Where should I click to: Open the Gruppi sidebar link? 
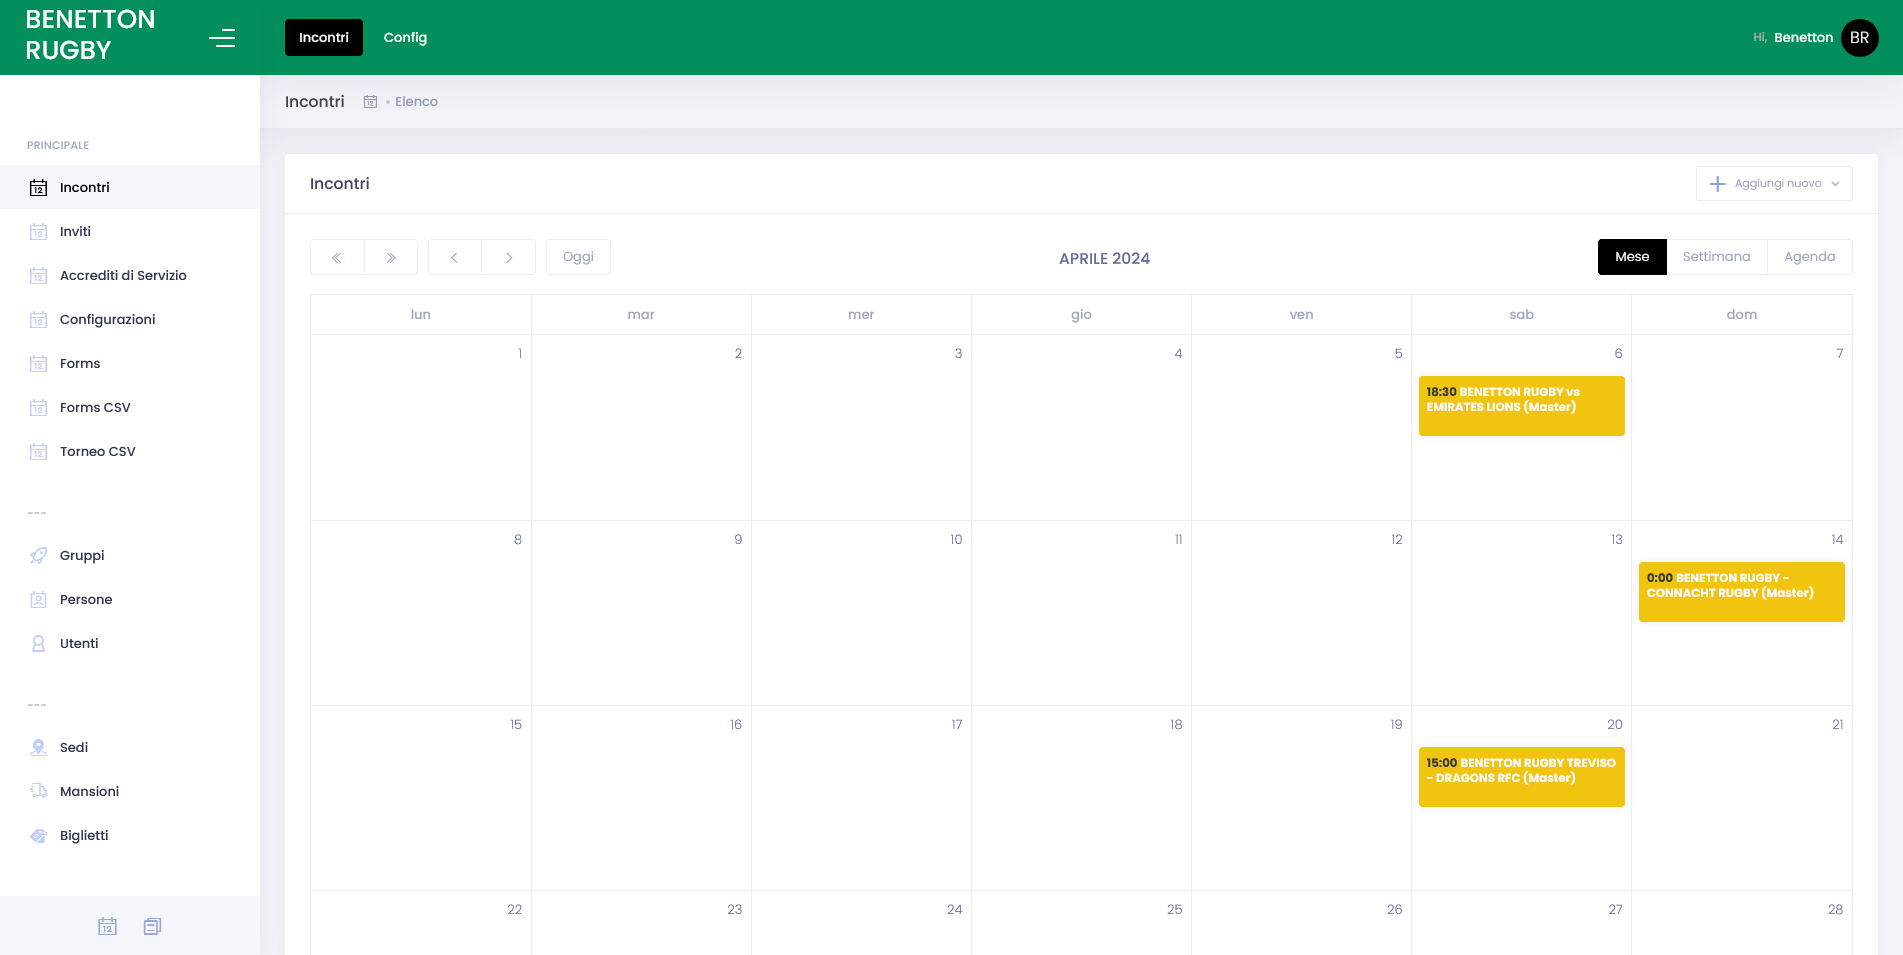[x=130, y=555]
